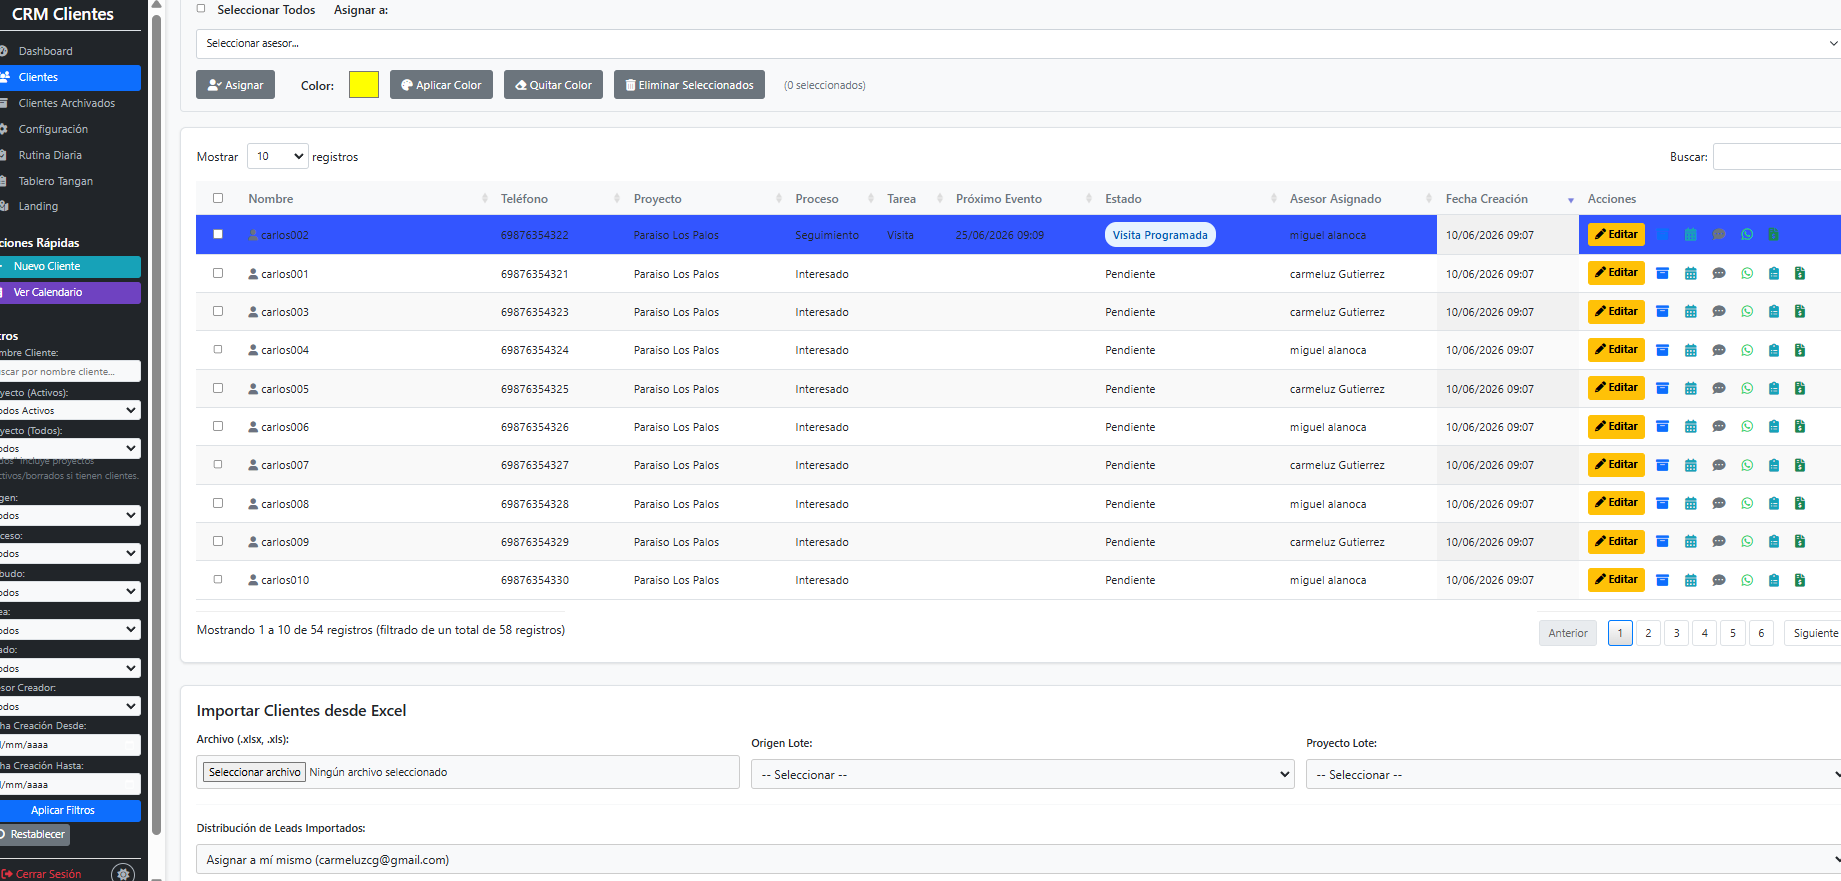Image resolution: width=1841 pixels, height=881 pixels.
Task: Open the Proyecto (Todos) filter dropdown
Action: pos(69,448)
